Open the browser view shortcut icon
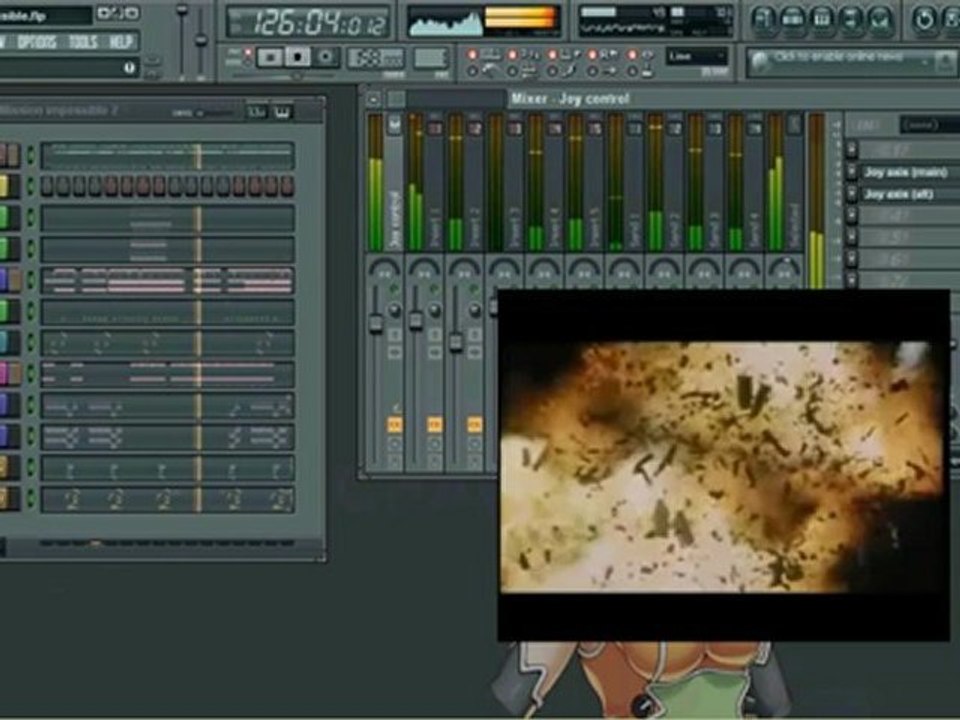Screen dimensions: 960x720 [852, 19]
